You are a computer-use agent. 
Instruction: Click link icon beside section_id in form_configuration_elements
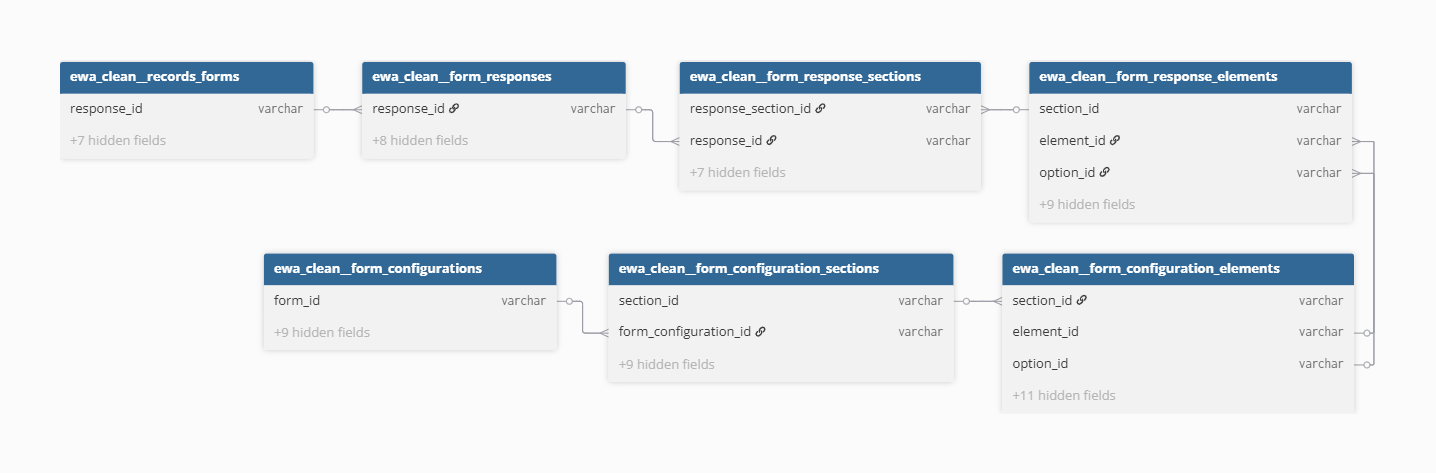1082,300
